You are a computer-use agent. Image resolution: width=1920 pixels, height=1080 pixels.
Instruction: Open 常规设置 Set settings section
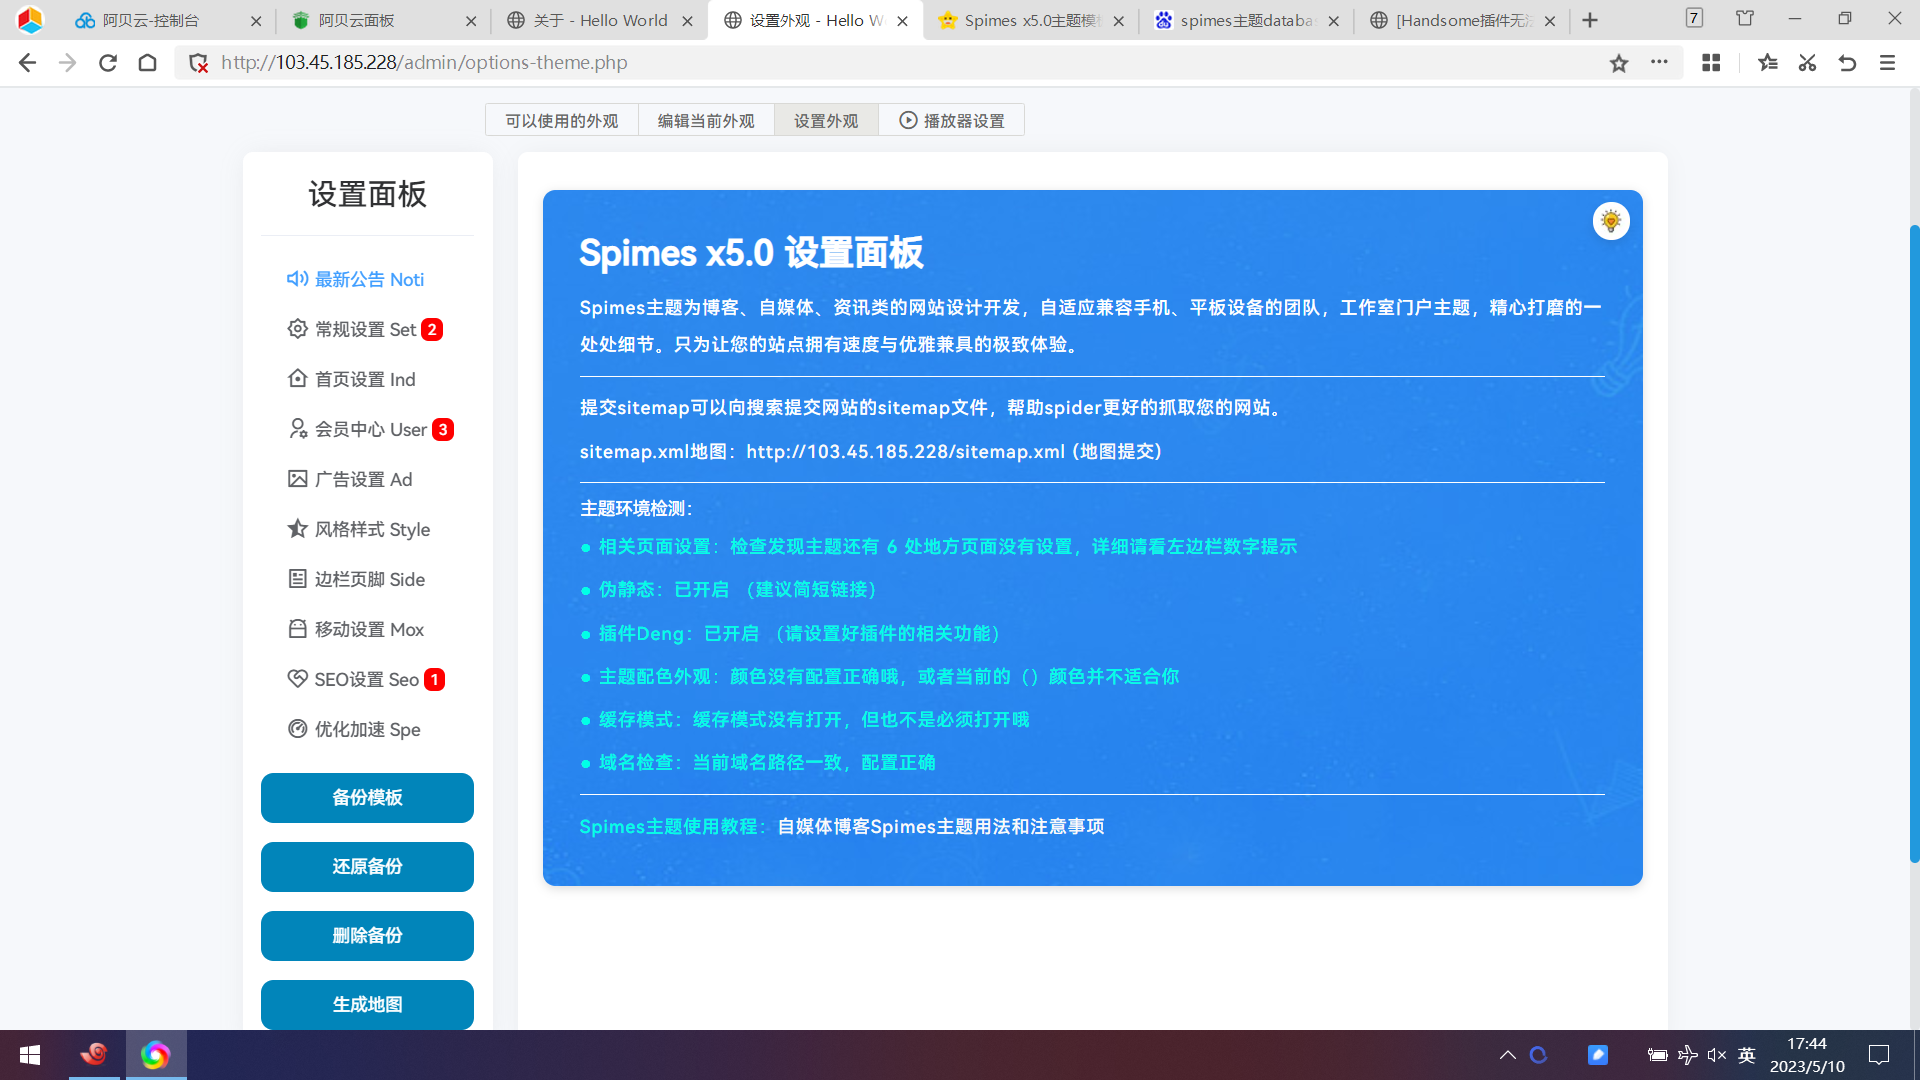coord(365,329)
